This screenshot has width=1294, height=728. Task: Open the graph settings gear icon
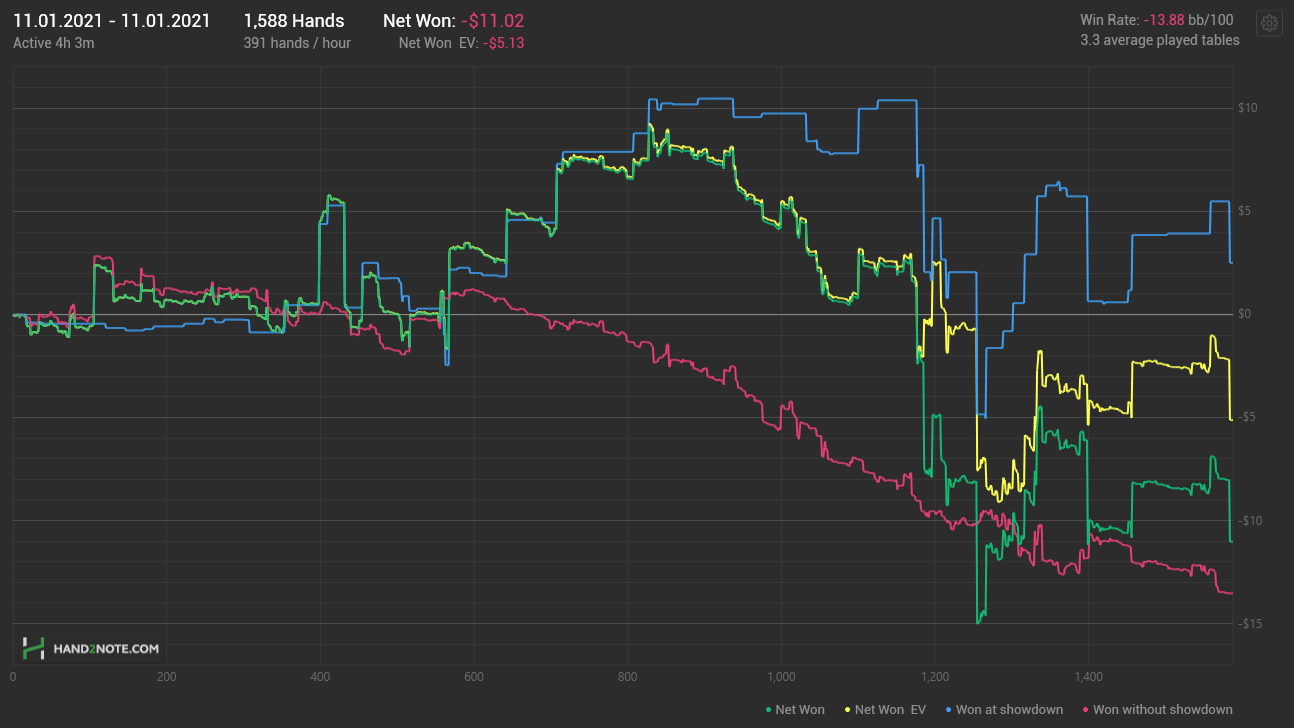tap(1269, 24)
